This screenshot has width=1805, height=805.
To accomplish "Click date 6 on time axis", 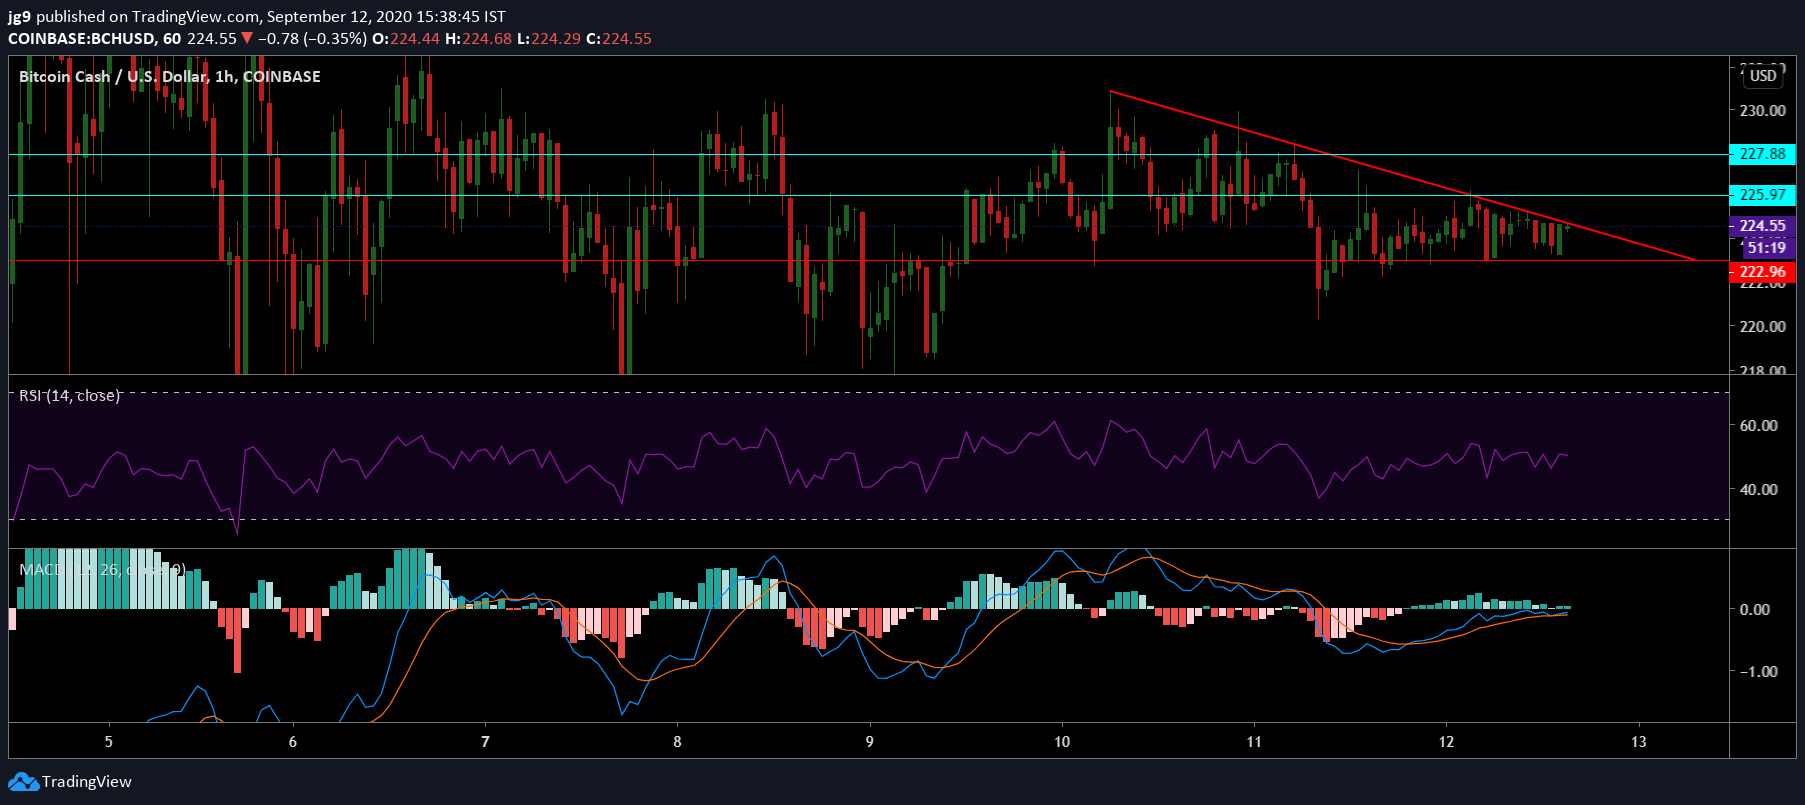I will pyautogui.click(x=293, y=742).
